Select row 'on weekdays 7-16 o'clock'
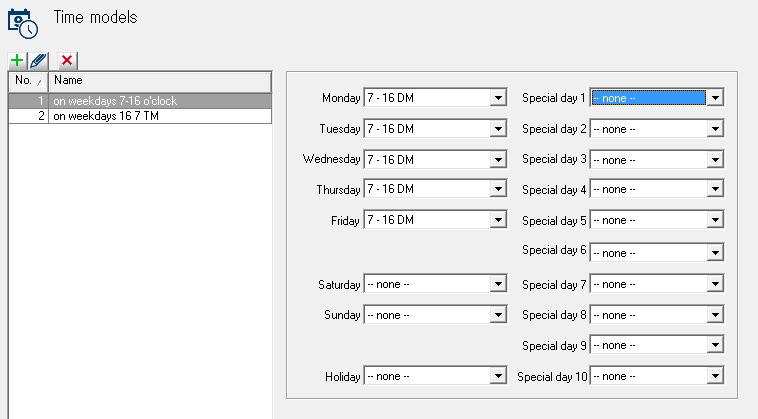 coord(140,101)
